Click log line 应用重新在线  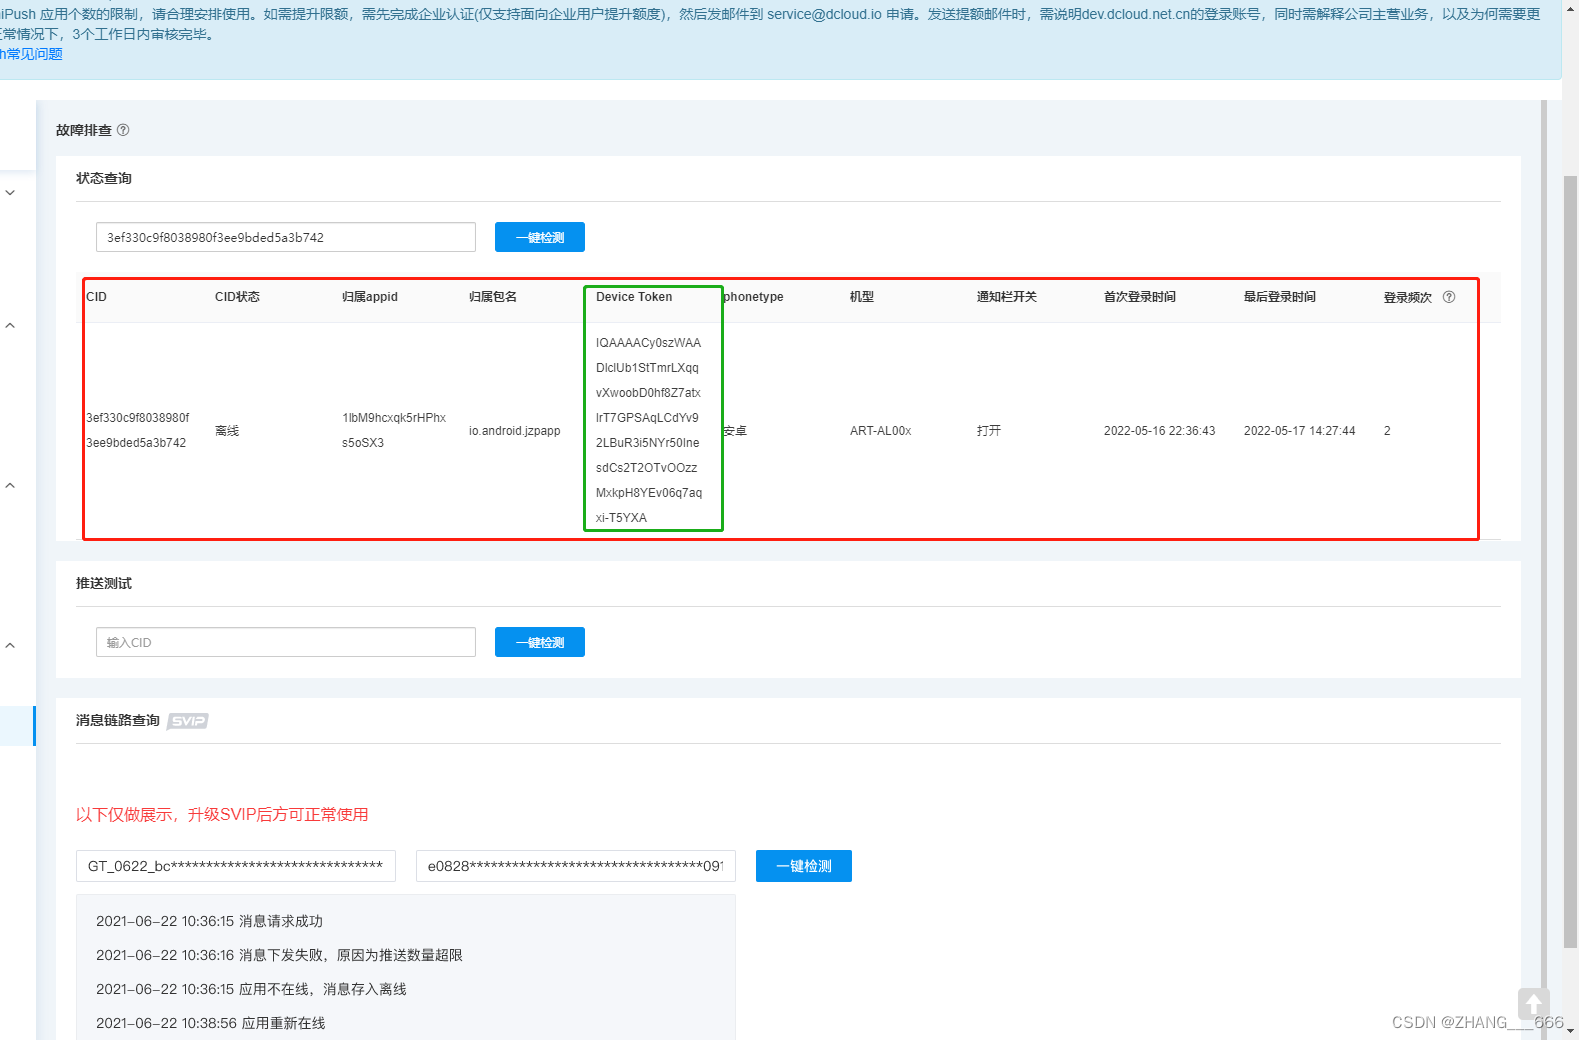click(x=210, y=1023)
